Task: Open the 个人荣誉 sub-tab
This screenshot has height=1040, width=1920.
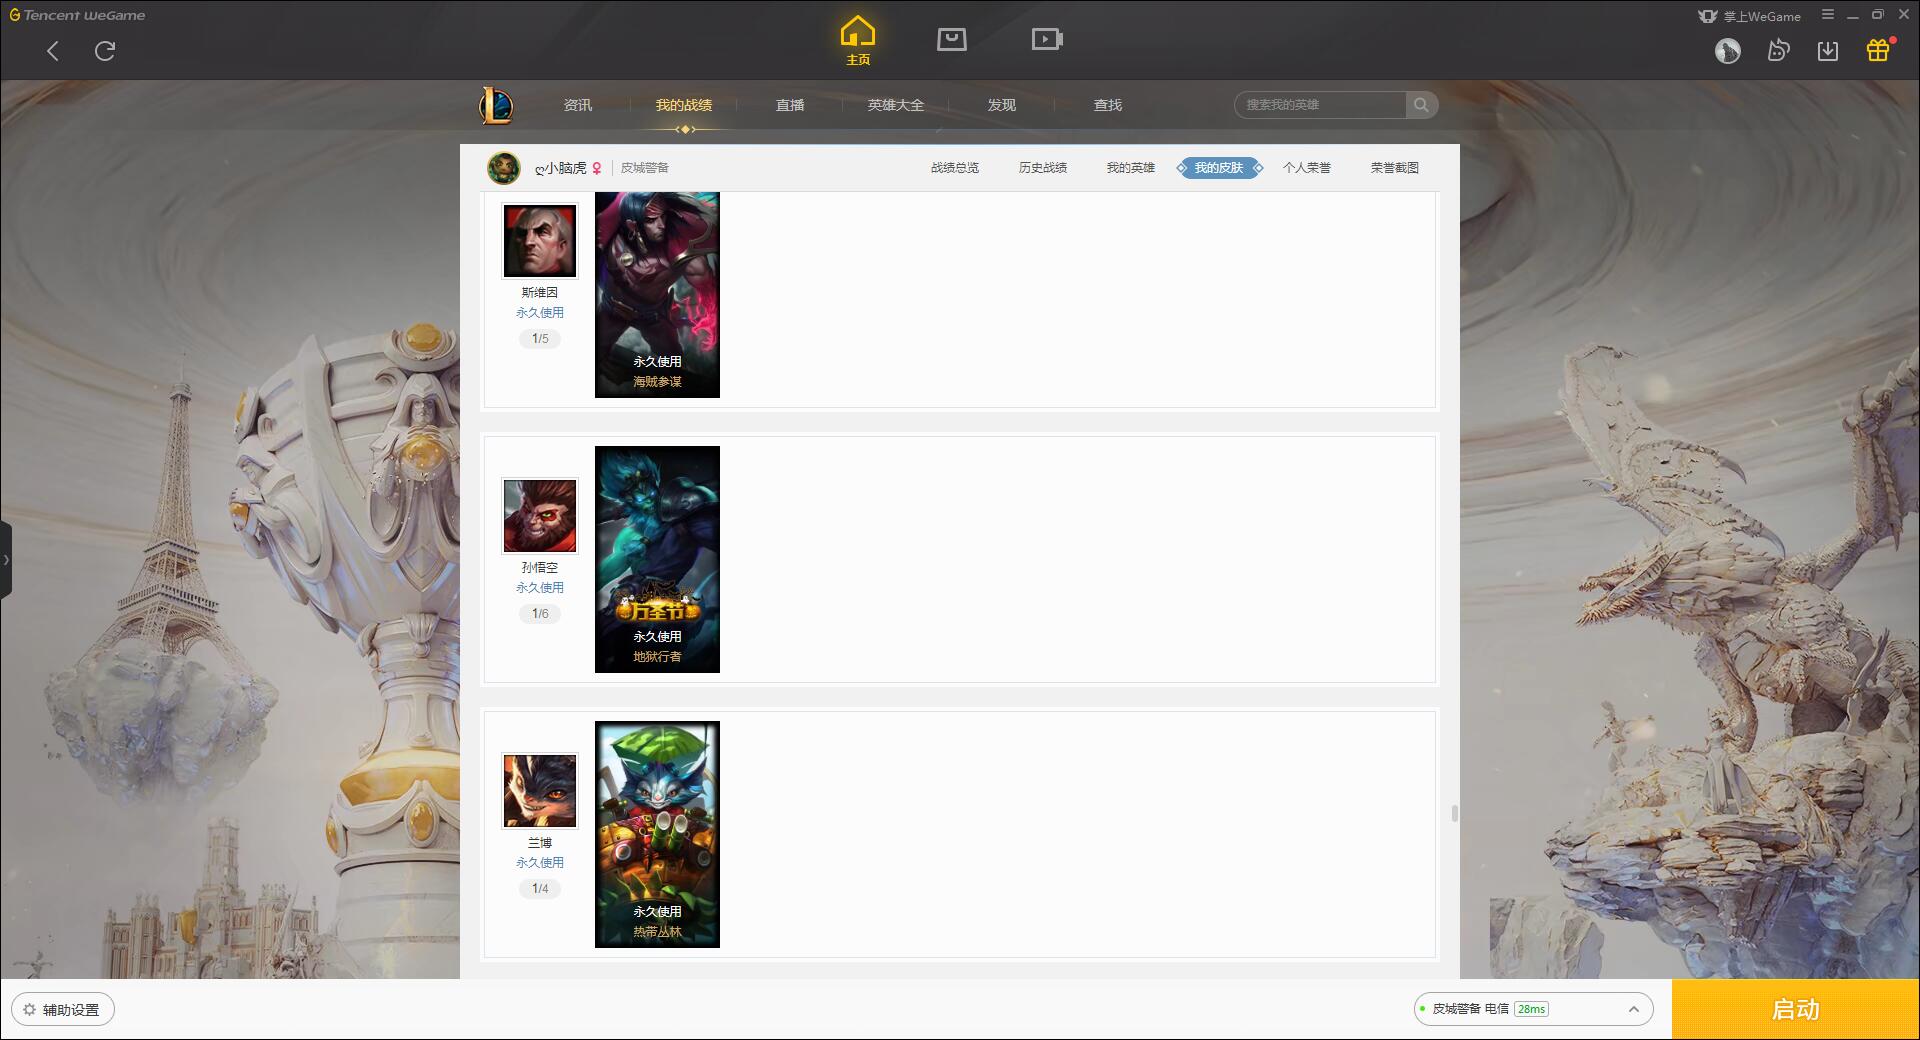Action: point(1307,168)
